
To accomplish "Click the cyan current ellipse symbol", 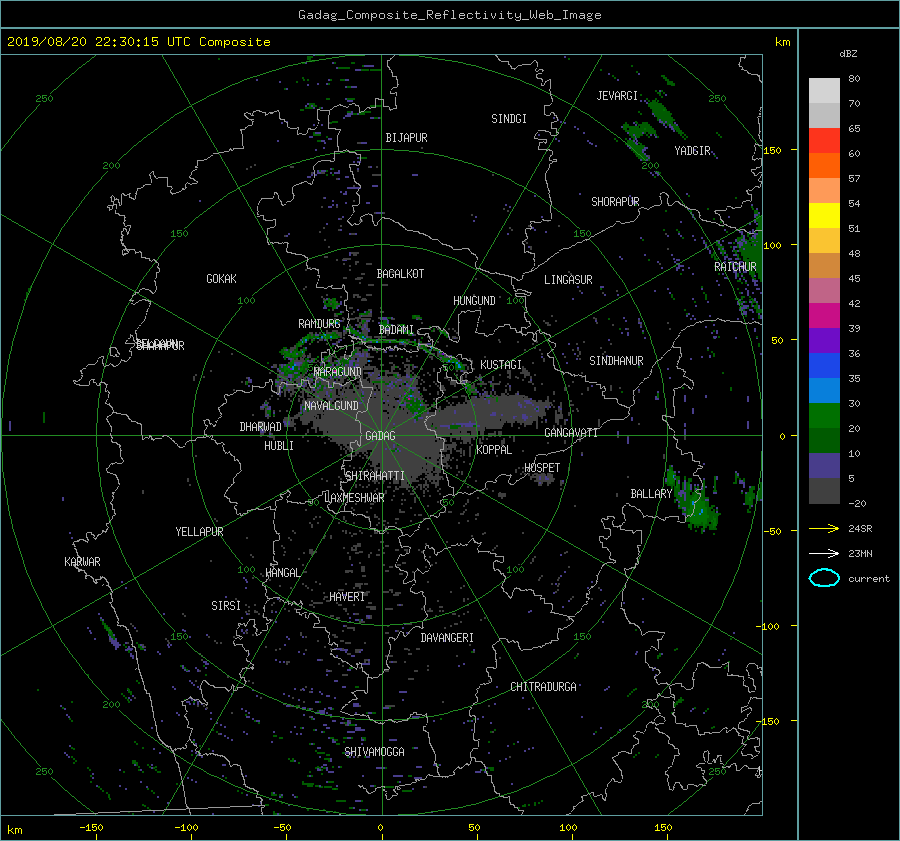I will pos(824,578).
